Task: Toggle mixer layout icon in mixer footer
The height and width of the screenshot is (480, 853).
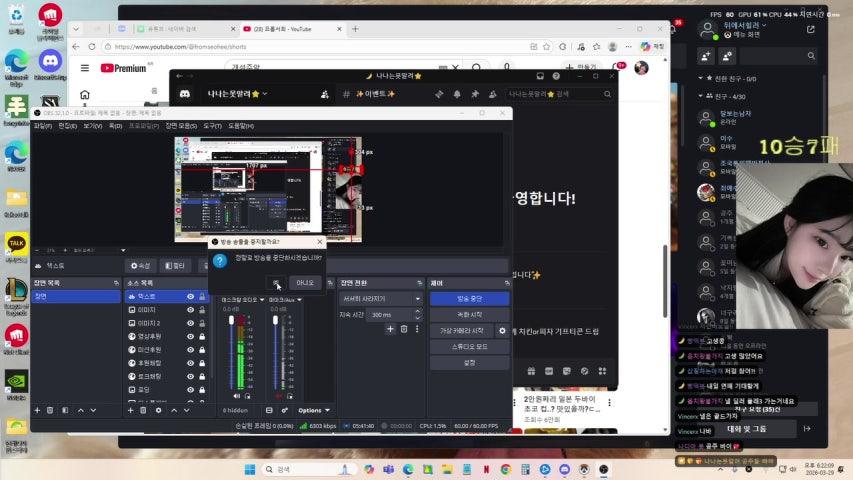Action: (x=269, y=410)
